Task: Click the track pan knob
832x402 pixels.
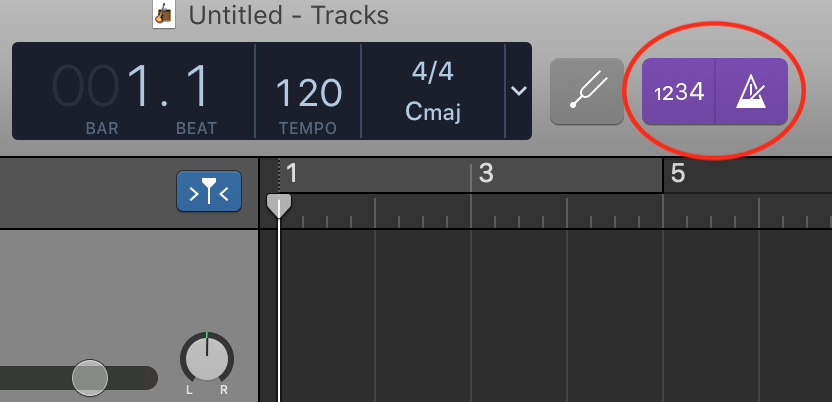Action: point(207,358)
